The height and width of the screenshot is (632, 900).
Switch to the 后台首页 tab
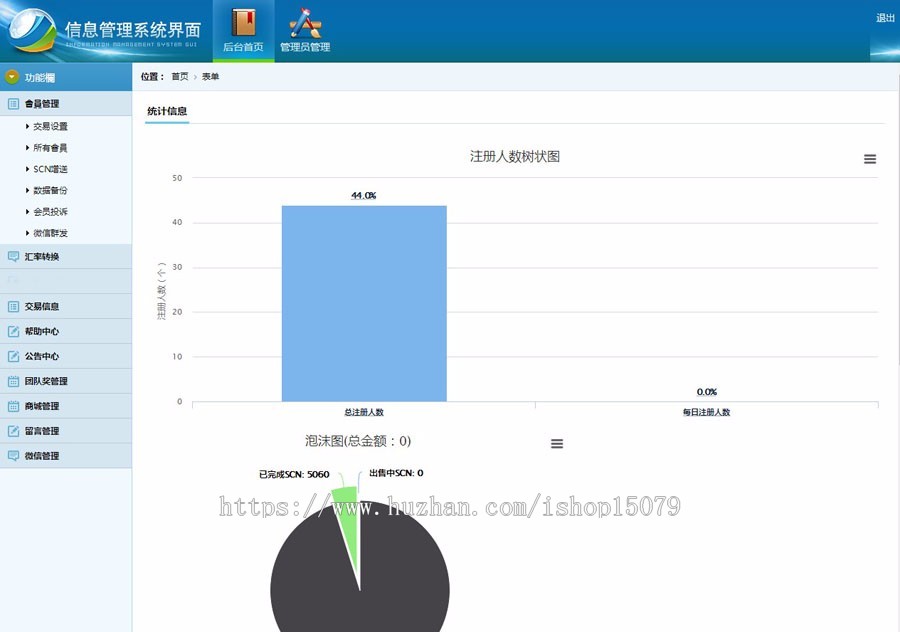[x=243, y=30]
